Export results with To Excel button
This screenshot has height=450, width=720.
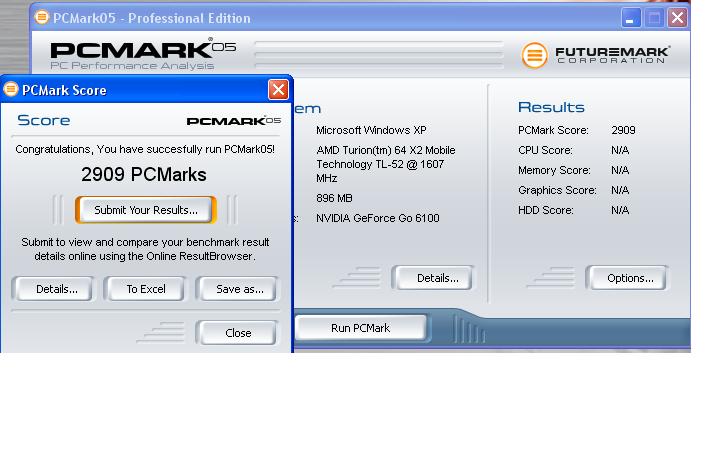(146, 289)
